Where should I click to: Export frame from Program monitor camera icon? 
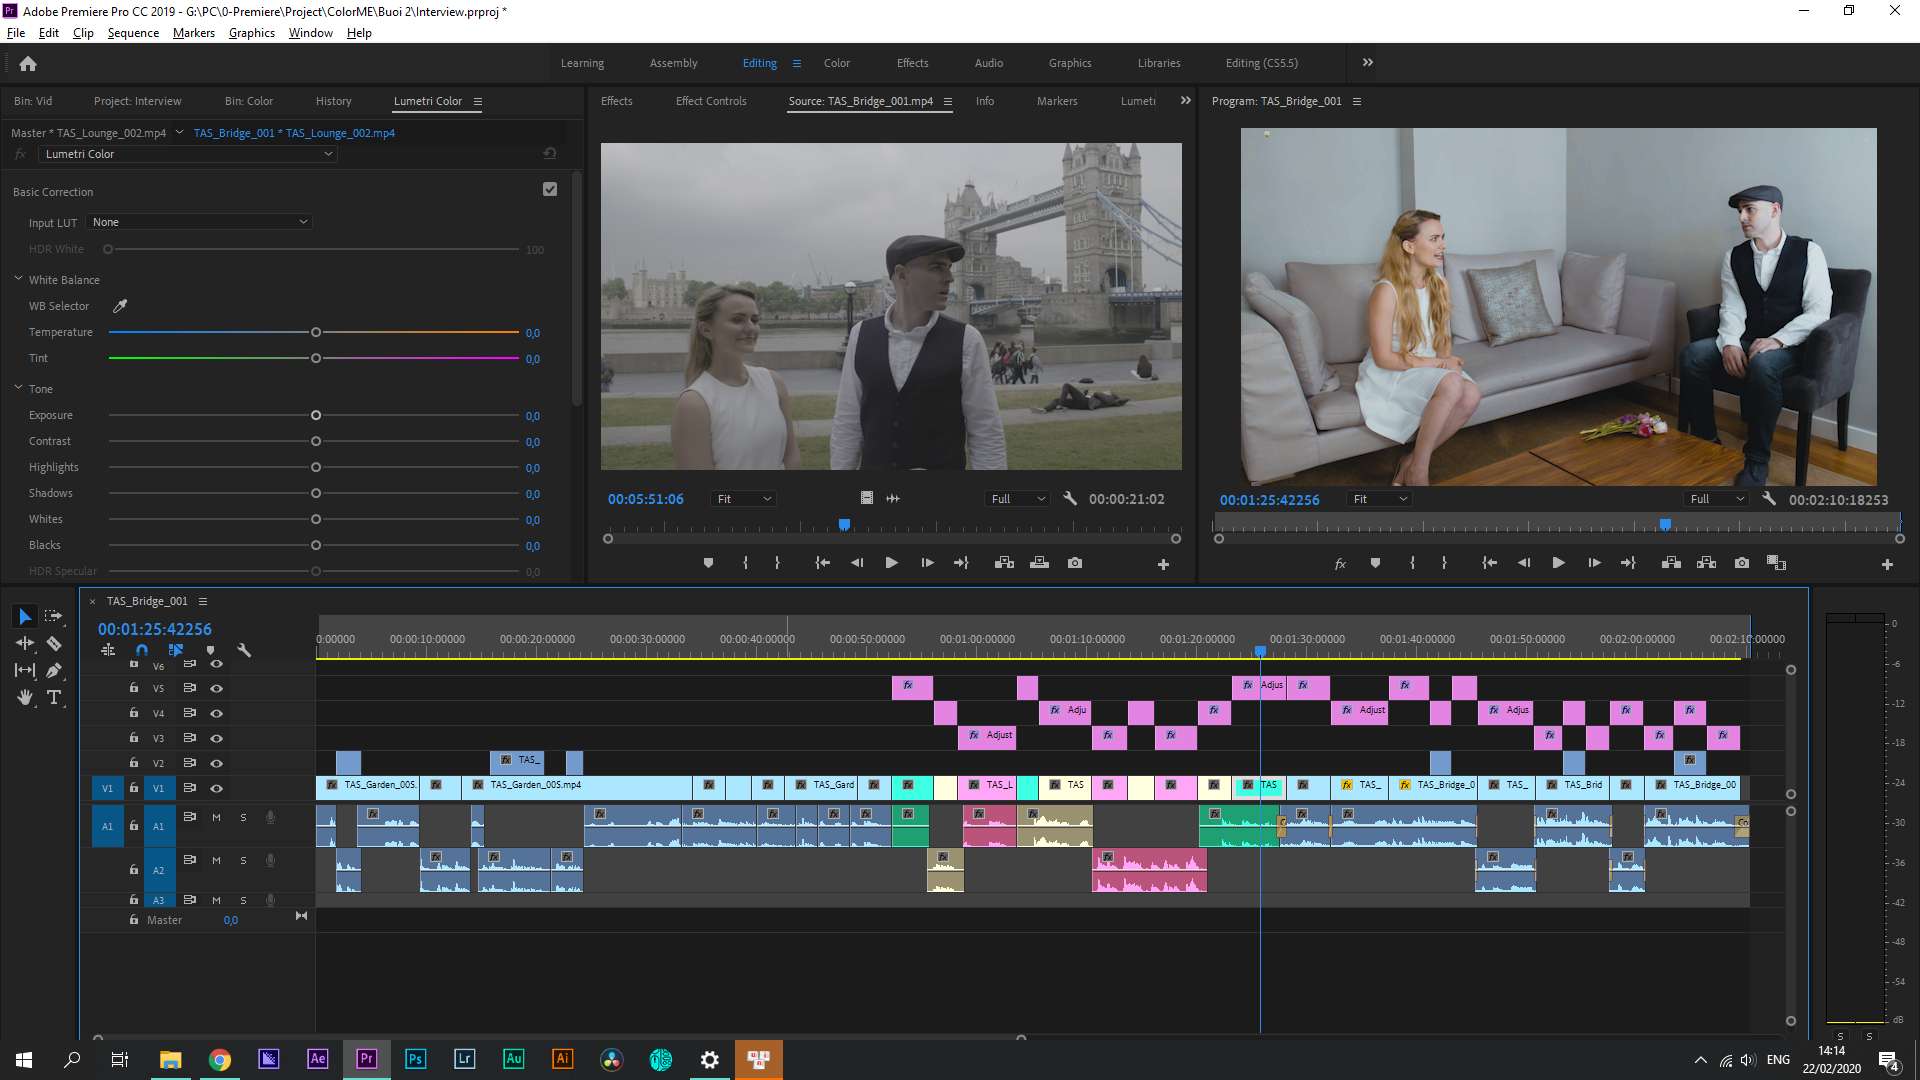coord(1742,563)
